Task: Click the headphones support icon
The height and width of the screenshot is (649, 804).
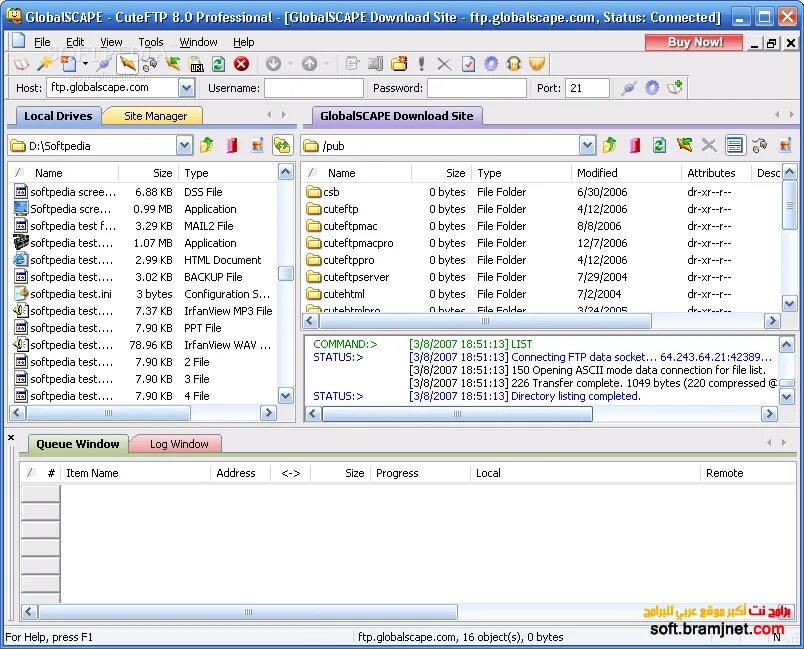Action: 514,64
